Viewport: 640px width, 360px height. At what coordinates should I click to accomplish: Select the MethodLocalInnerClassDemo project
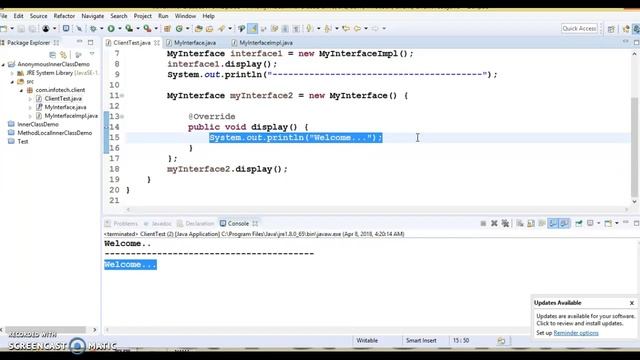(54, 133)
